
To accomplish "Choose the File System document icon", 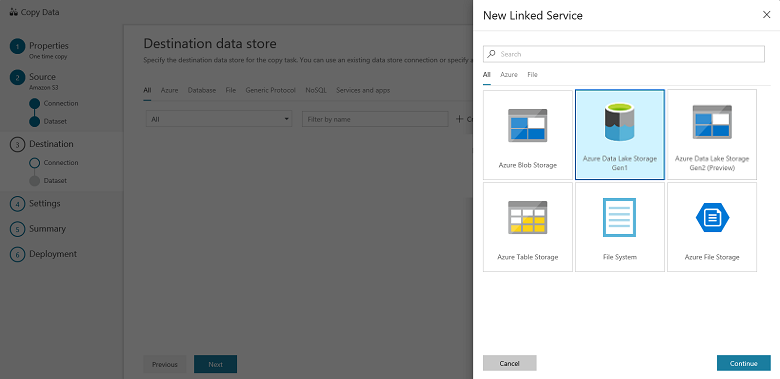I will [x=619, y=217].
